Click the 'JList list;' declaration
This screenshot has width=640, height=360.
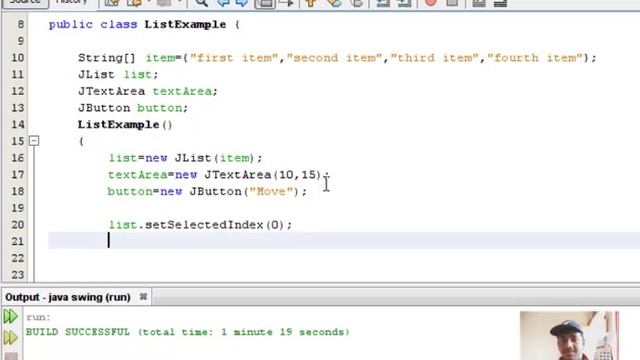click(x=118, y=75)
